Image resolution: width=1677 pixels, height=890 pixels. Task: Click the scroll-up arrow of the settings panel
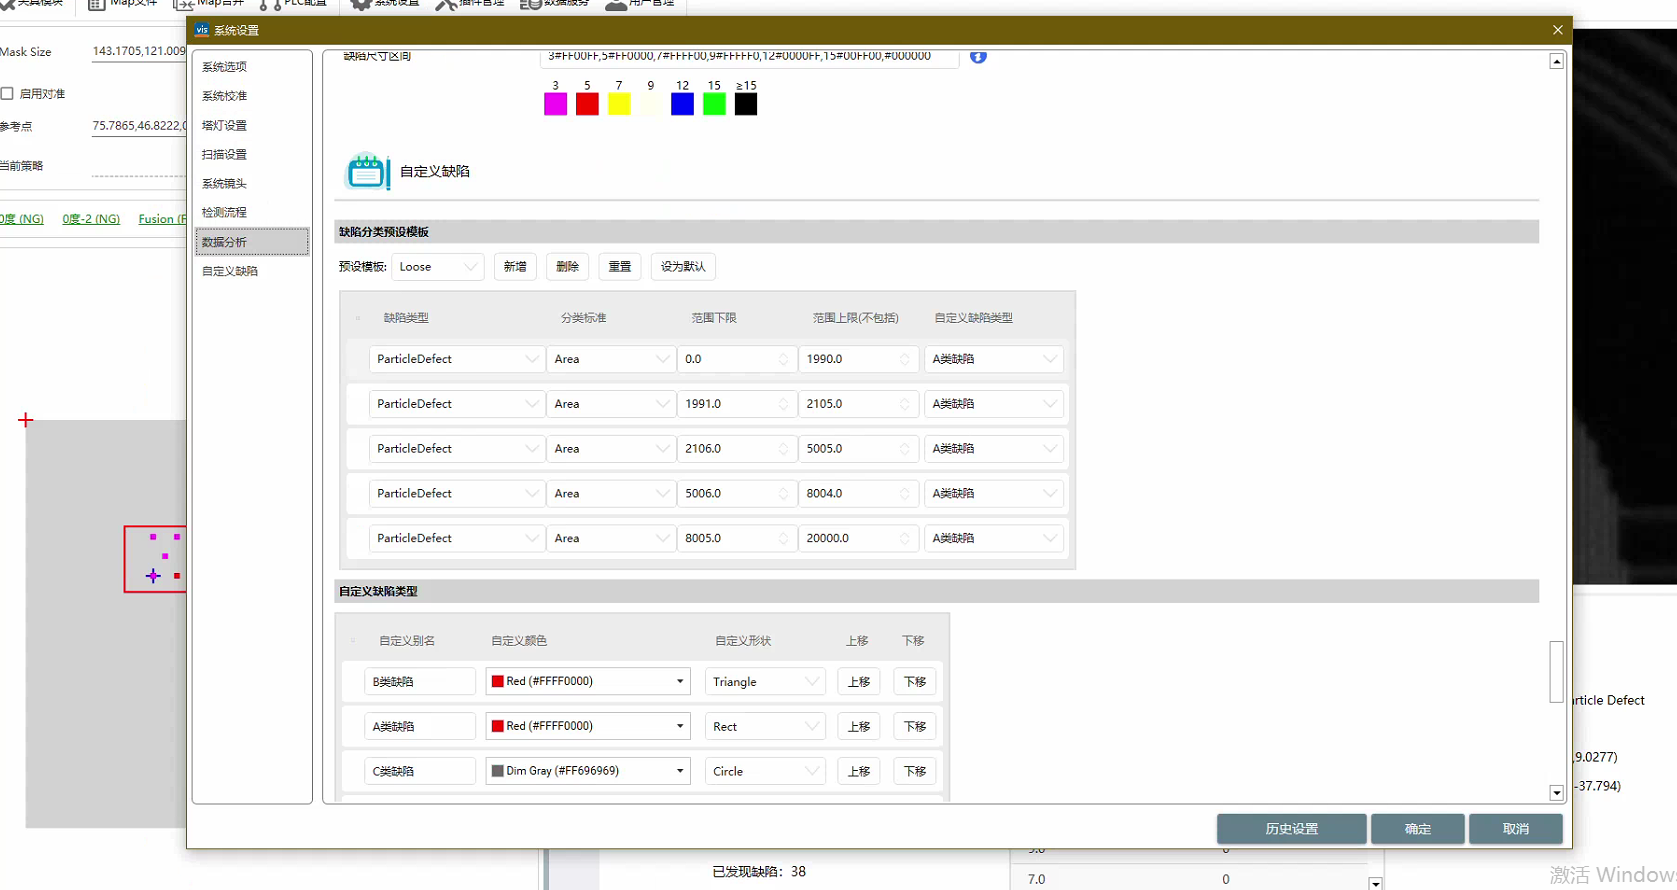[1556, 62]
